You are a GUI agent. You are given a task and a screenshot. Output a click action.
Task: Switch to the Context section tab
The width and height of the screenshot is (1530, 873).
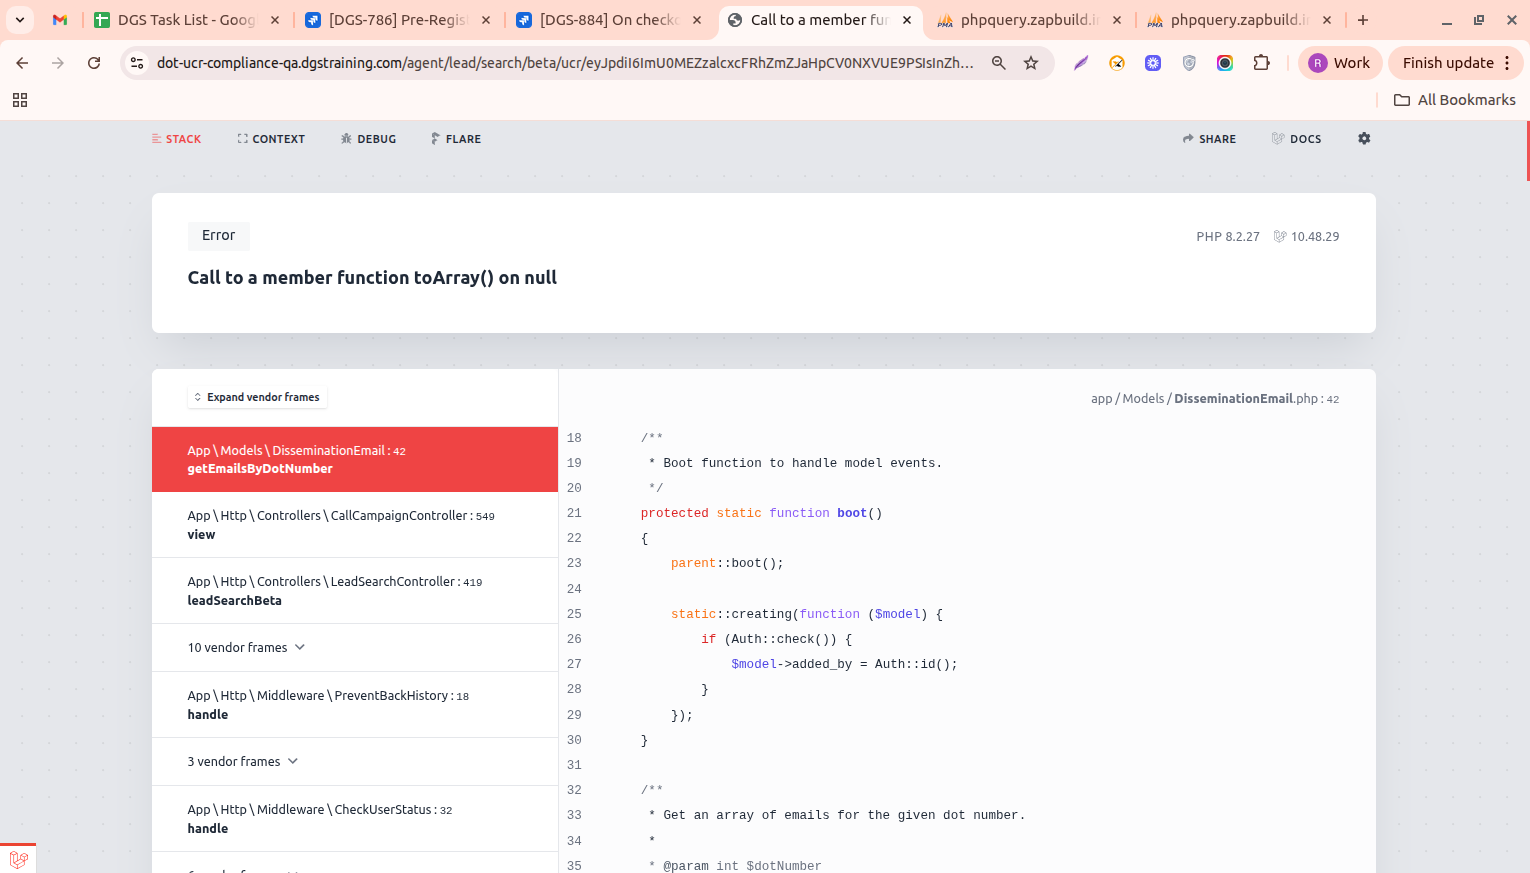pyautogui.click(x=271, y=139)
